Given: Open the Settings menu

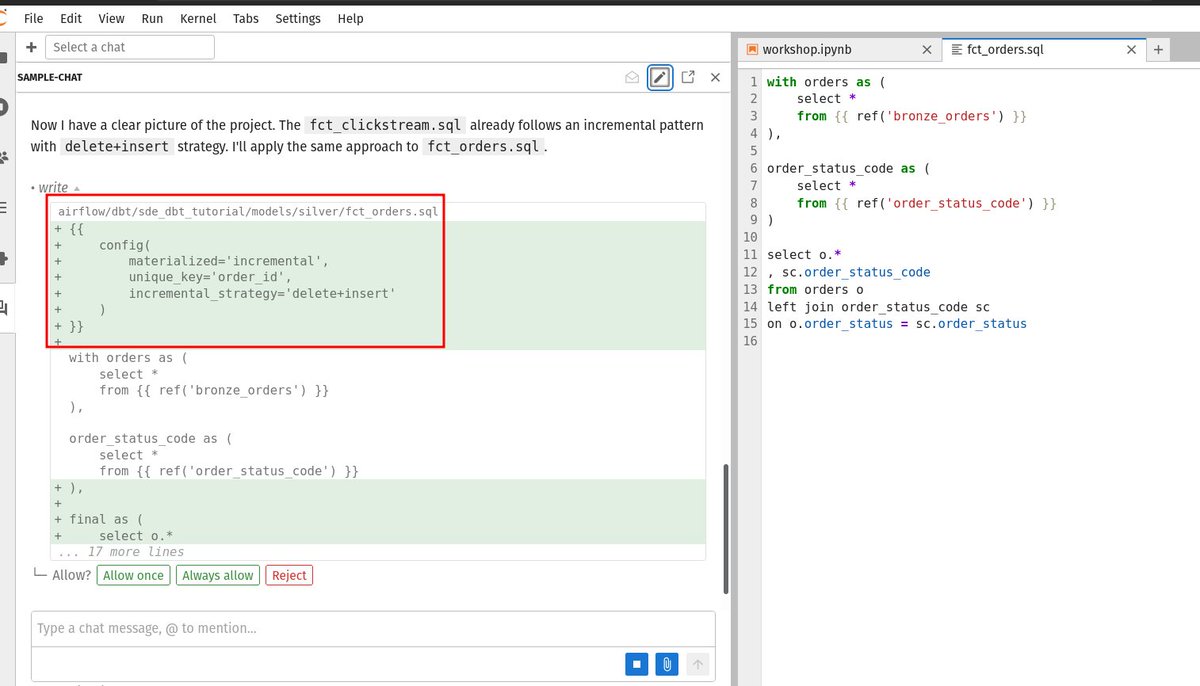Looking at the screenshot, I should (298, 18).
